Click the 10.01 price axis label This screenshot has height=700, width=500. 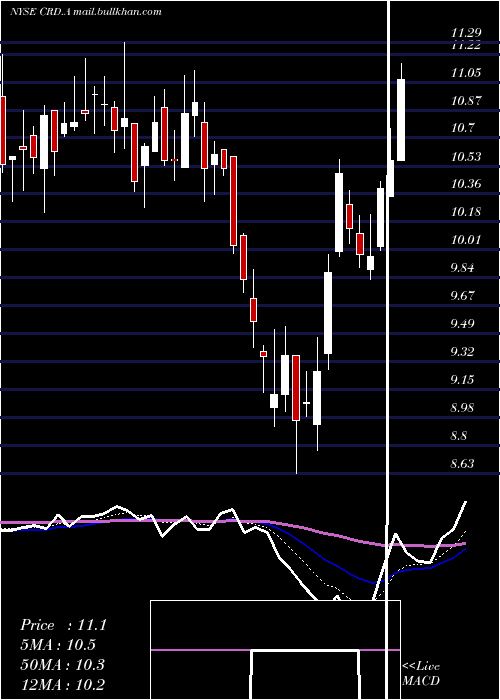466,240
